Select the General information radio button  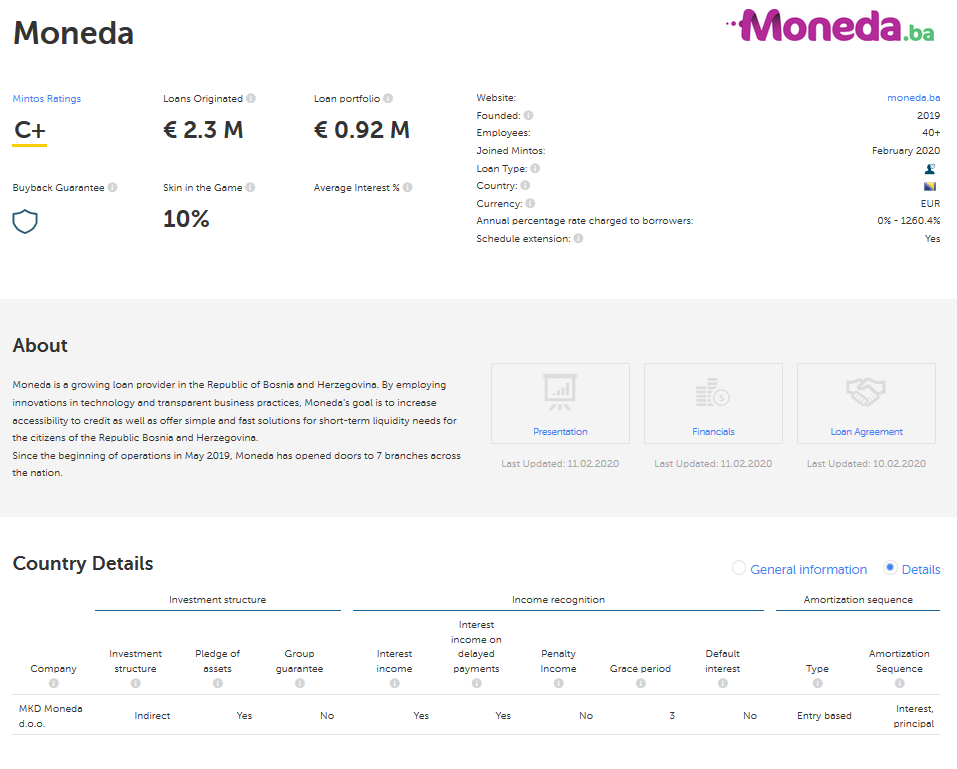(739, 568)
